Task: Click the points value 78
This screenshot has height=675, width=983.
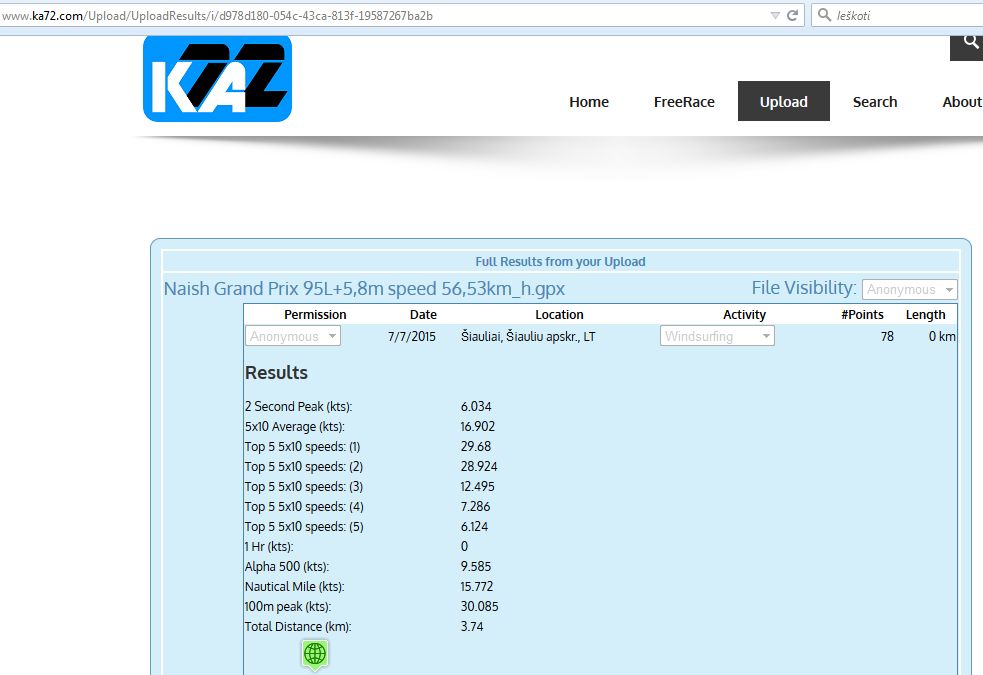Action: tap(887, 337)
